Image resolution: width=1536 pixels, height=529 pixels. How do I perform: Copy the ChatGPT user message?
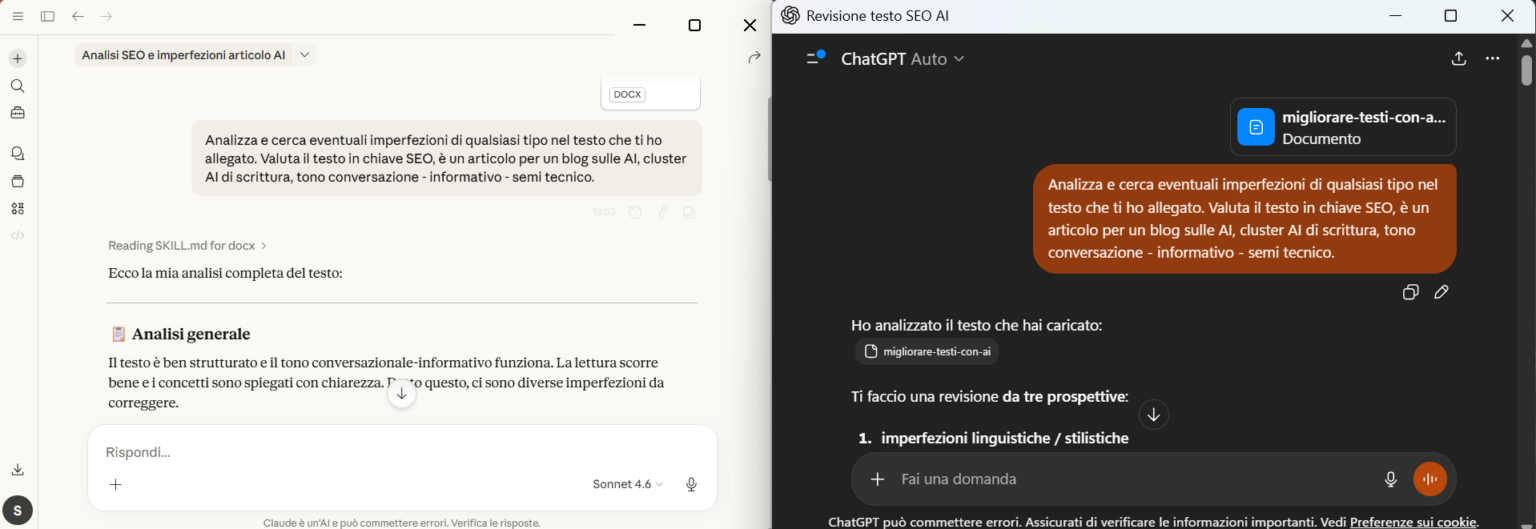pos(1410,292)
